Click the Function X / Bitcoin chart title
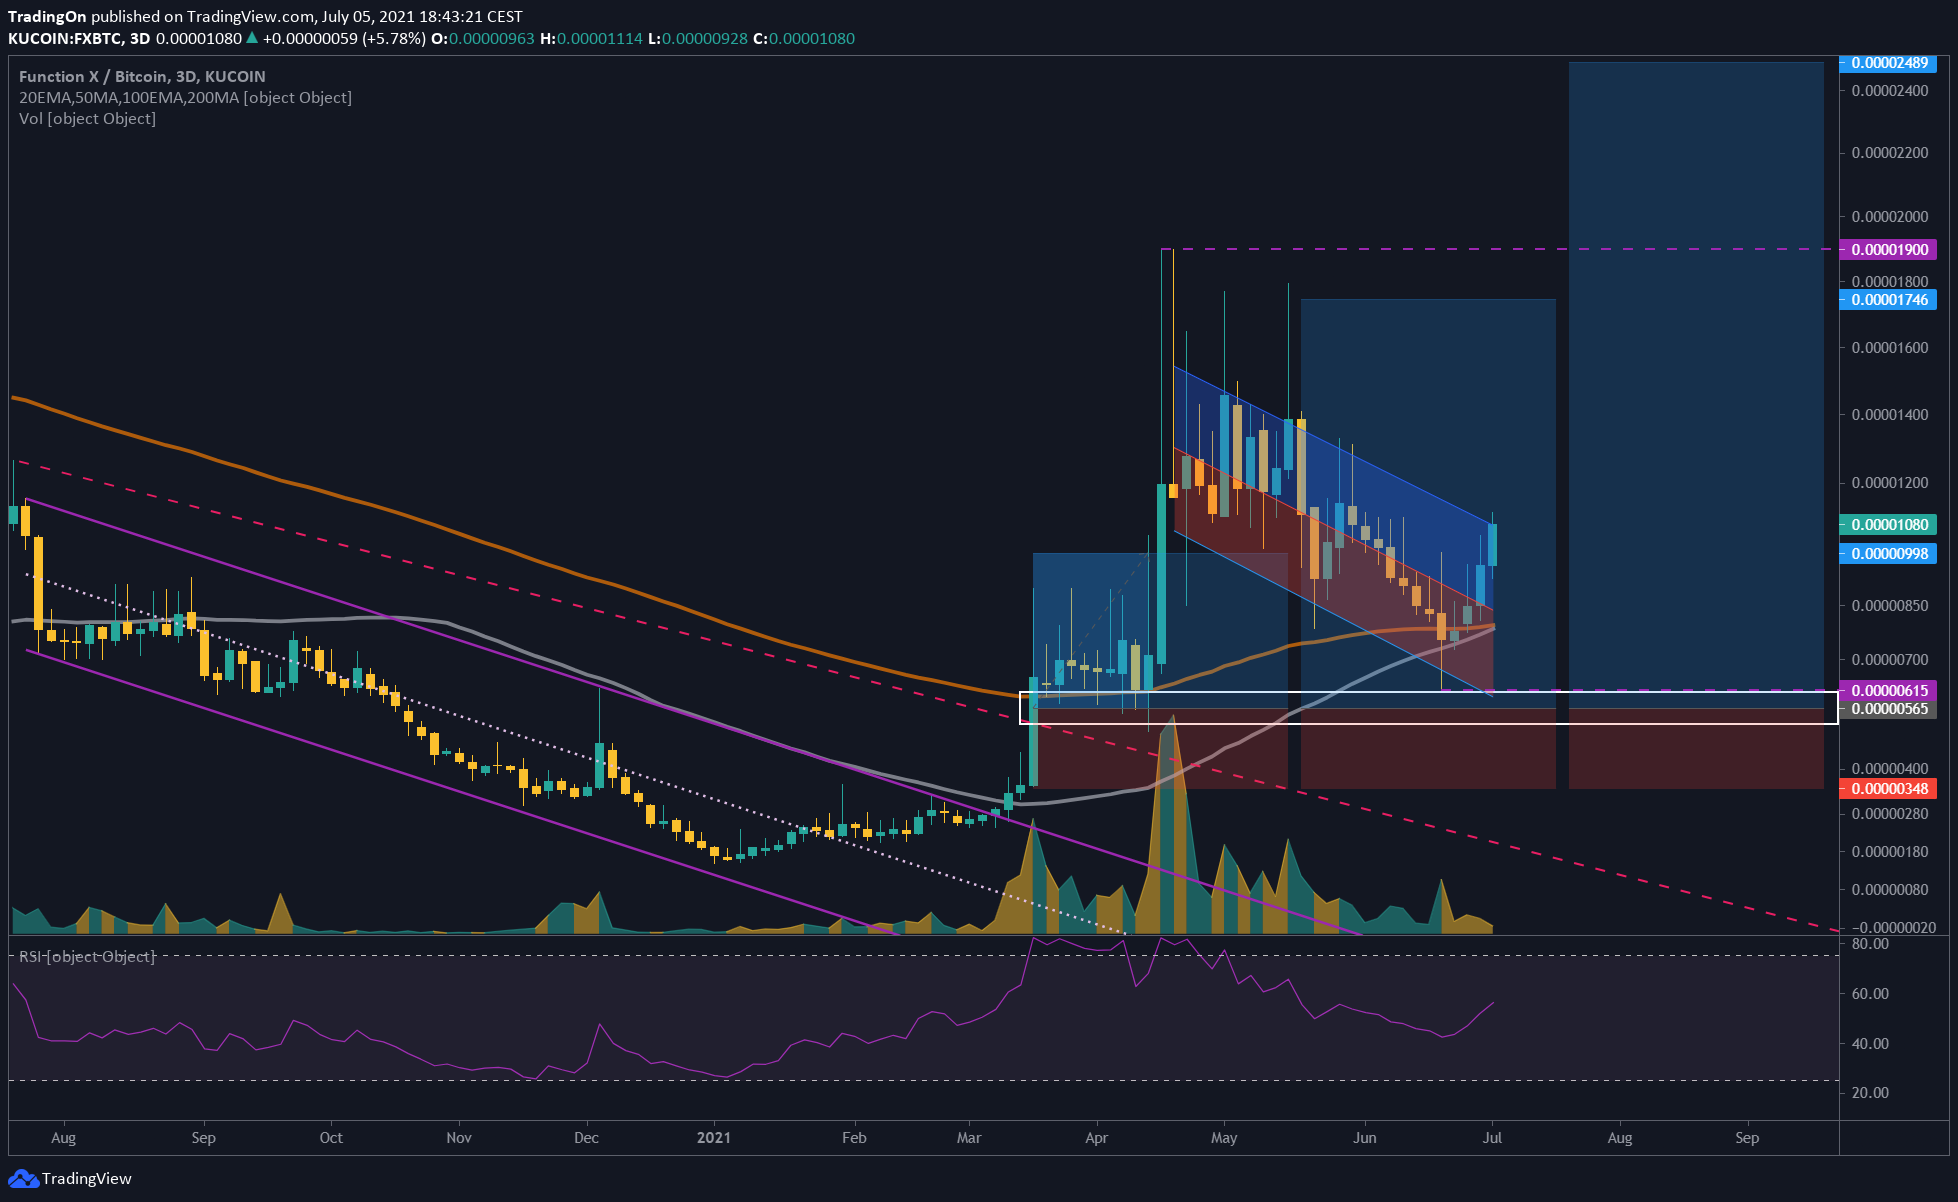Screen dimensions: 1958x1202 click(x=142, y=76)
